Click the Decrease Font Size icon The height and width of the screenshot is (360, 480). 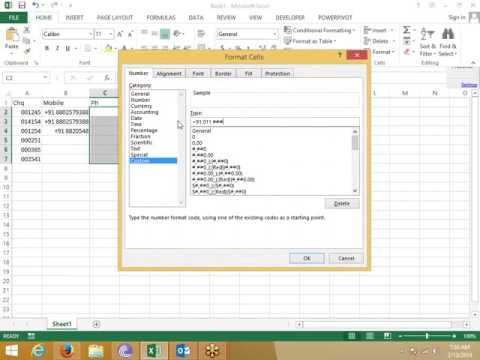131,34
